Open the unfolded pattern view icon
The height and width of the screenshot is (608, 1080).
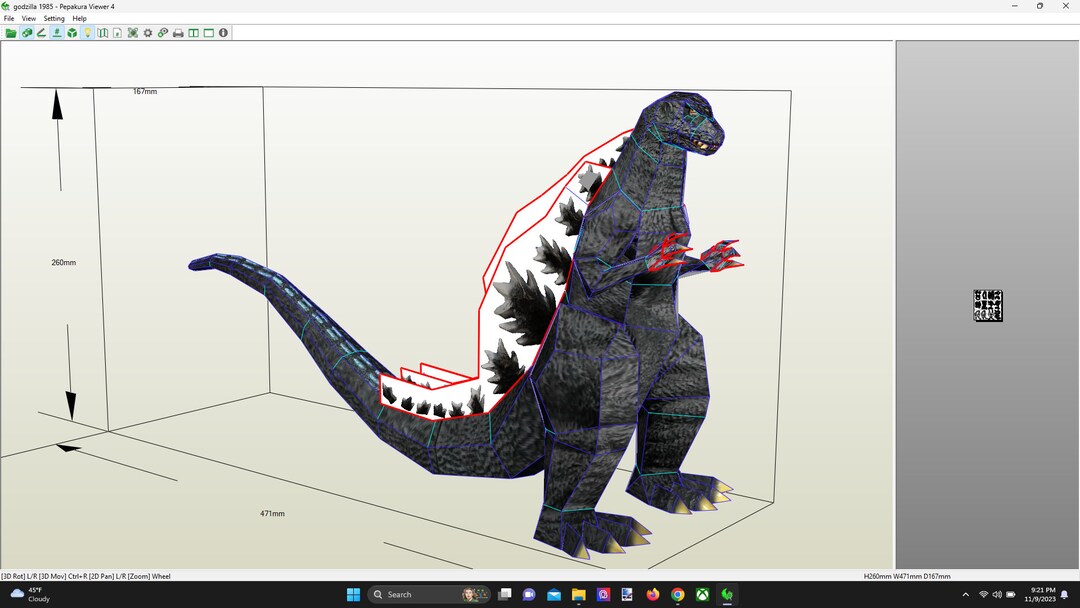103,32
